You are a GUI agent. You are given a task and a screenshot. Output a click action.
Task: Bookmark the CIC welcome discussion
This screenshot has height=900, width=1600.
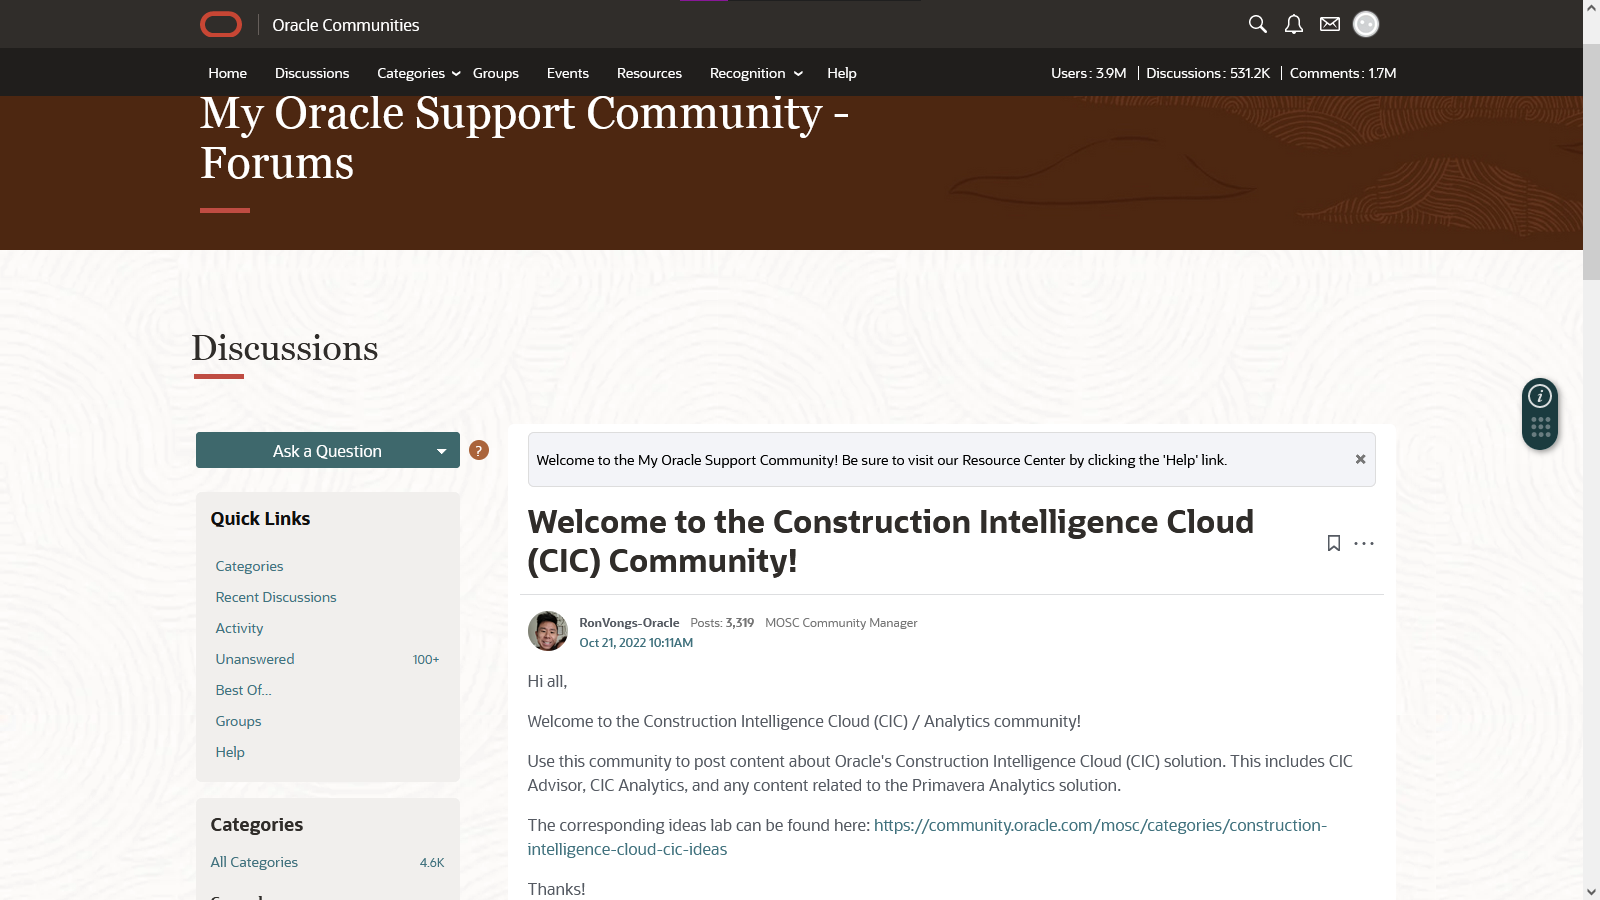1334,543
